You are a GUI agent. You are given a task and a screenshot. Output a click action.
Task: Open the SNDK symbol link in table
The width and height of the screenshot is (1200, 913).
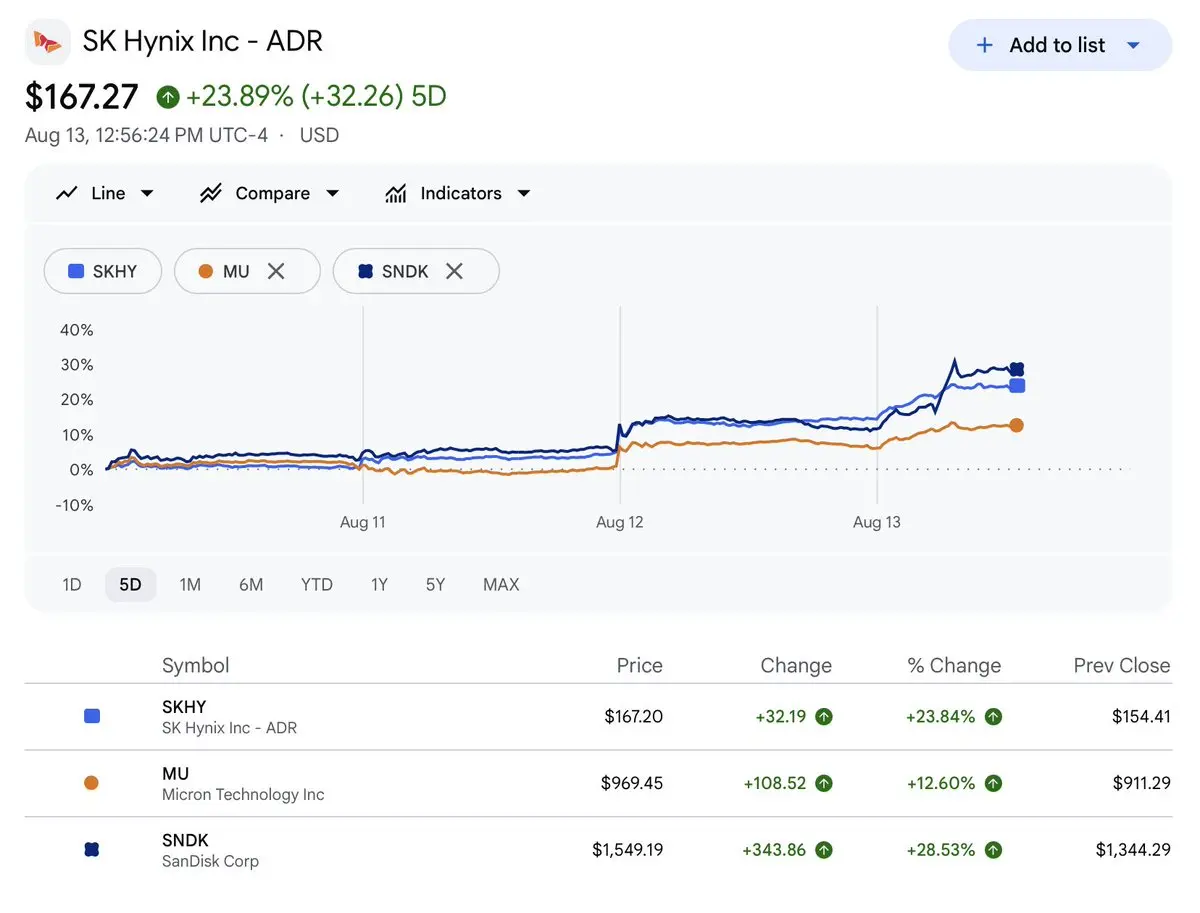click(185, 840)
